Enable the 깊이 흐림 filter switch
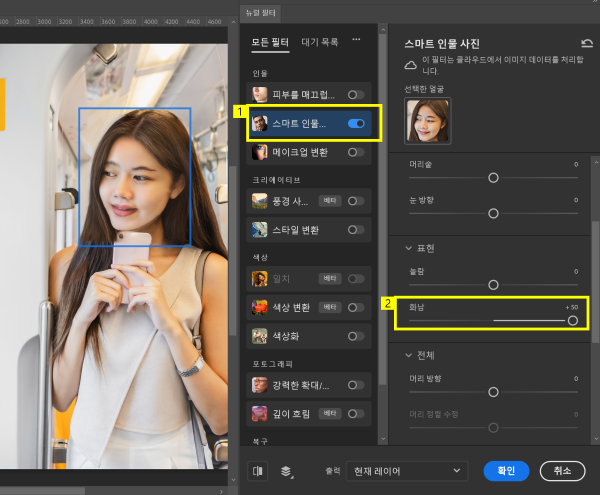This screenshot has height=495, width=600. tap(356, 414)
